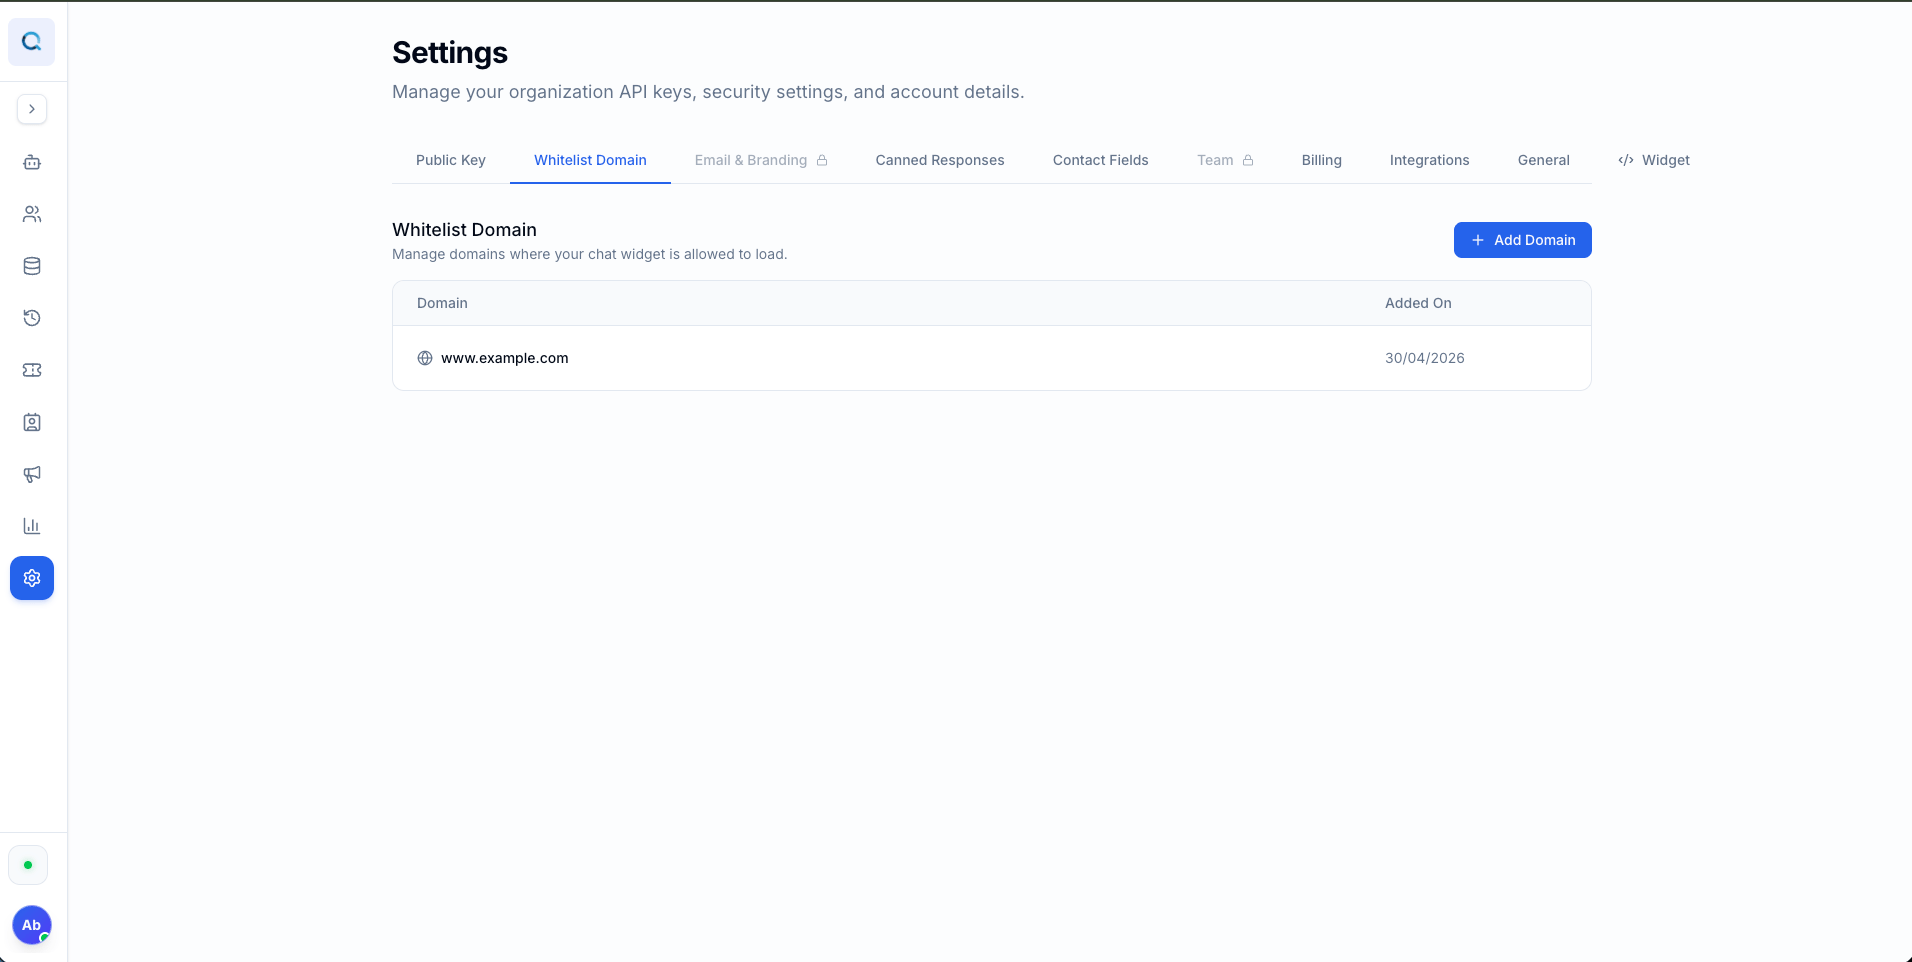Click the green online status indicator
Viewport: 1912px width, 962px height.
(28, 865)
